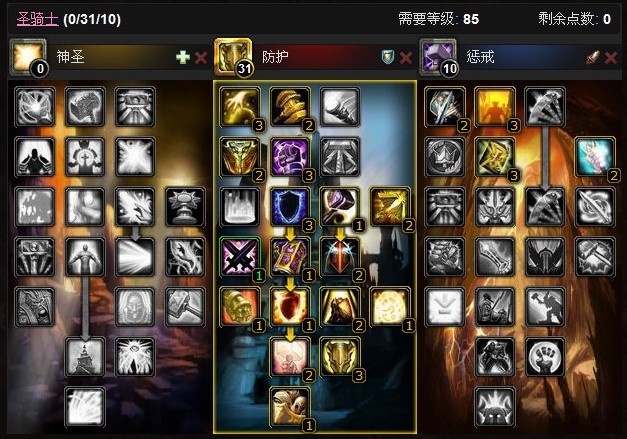The image size is (627, 439).
Task: Click the grey crown talent in 惩戒 tree
Action: point(445,157)
